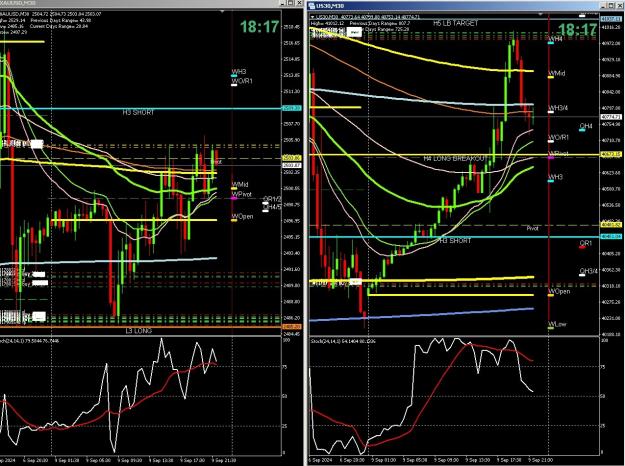
Task: Select the Stoch(24,14,1) indicator label in XAUUSD window
Action: click(29, 341)
